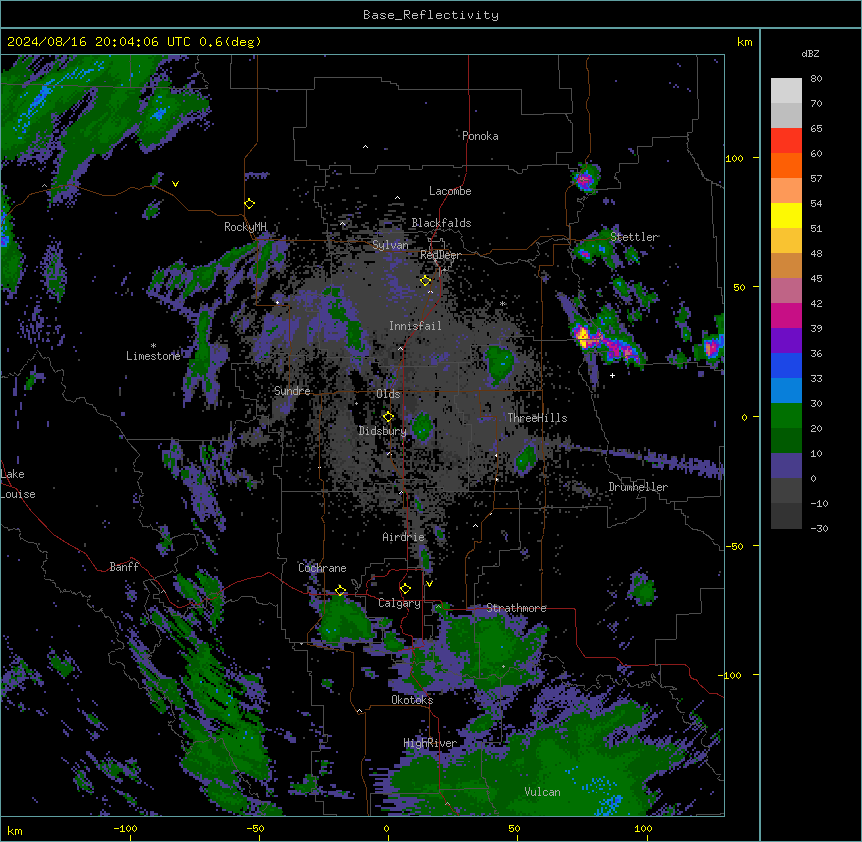The width and height of the screenshot is (862, 842).
Task: Select the blue 33-36 dBZ legend swatch
Action: pos(786,365)
